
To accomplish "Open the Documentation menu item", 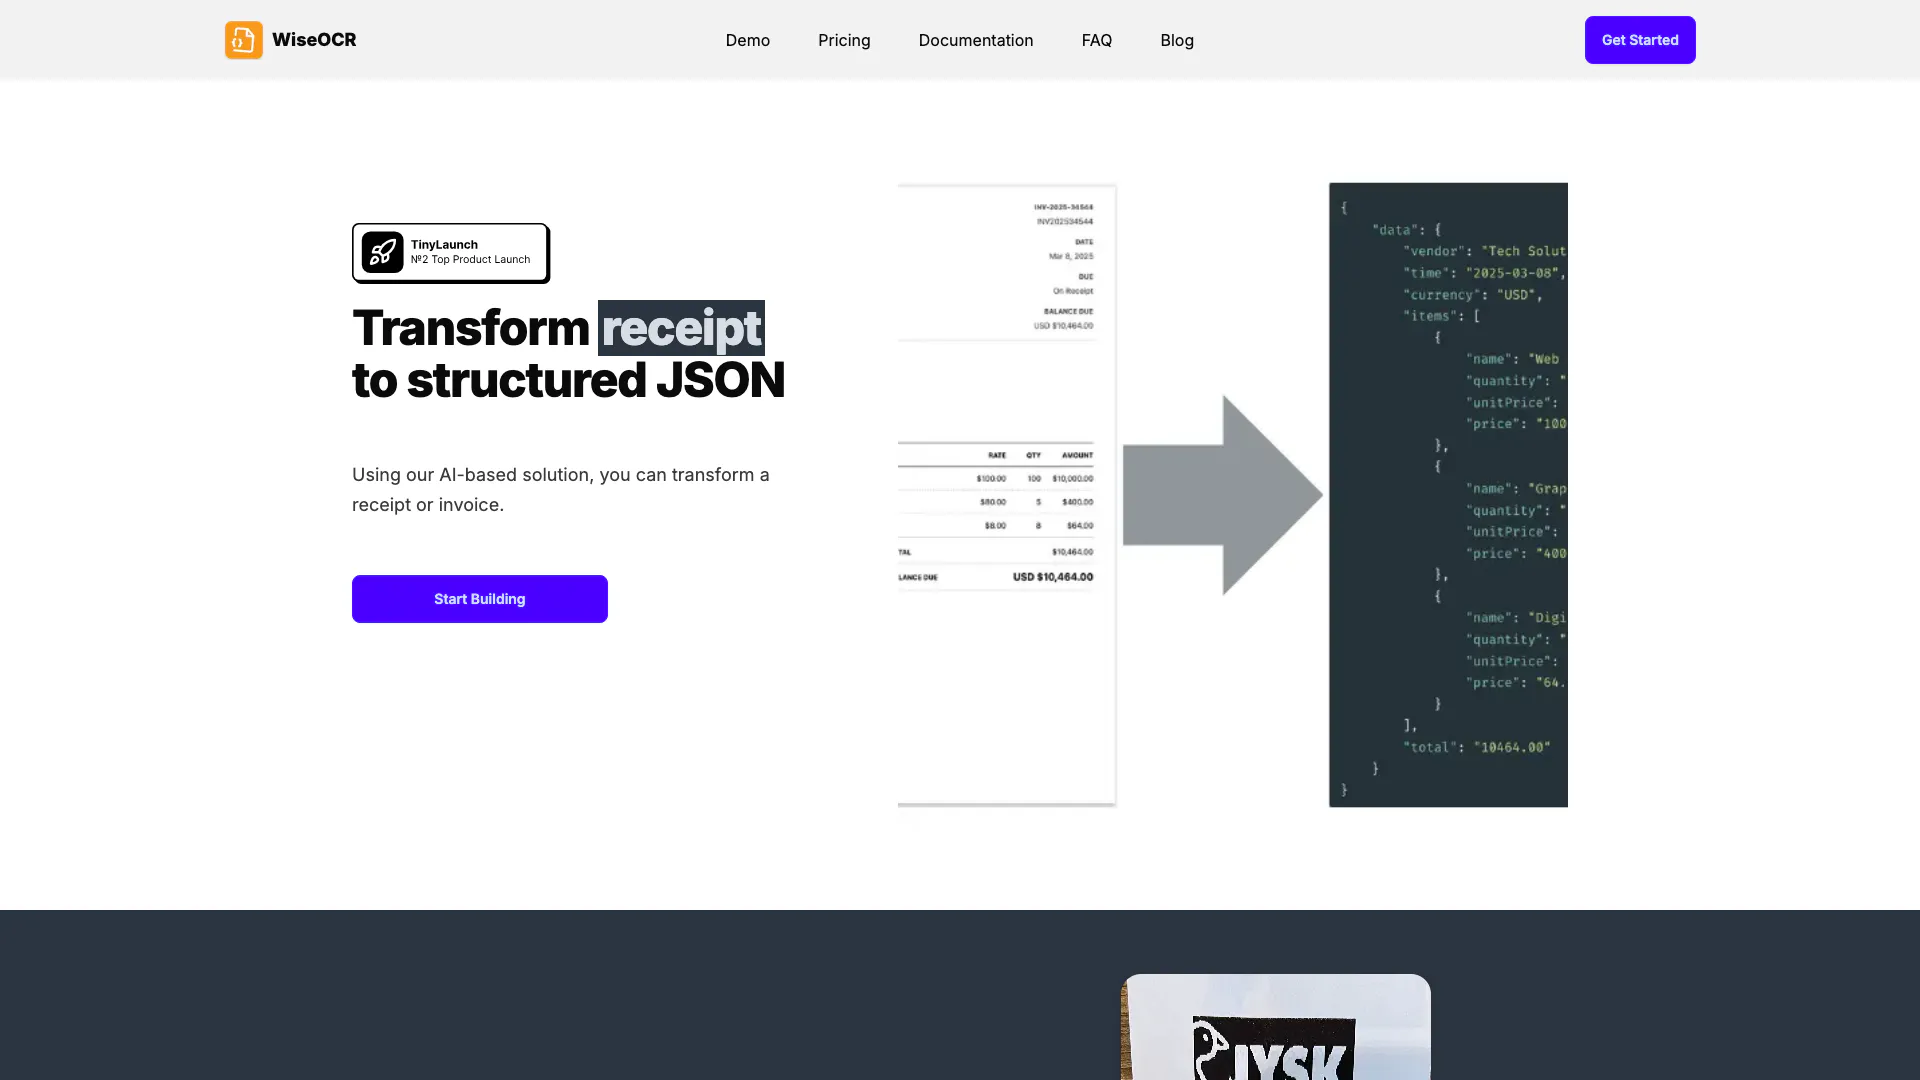I will (975, 40).
